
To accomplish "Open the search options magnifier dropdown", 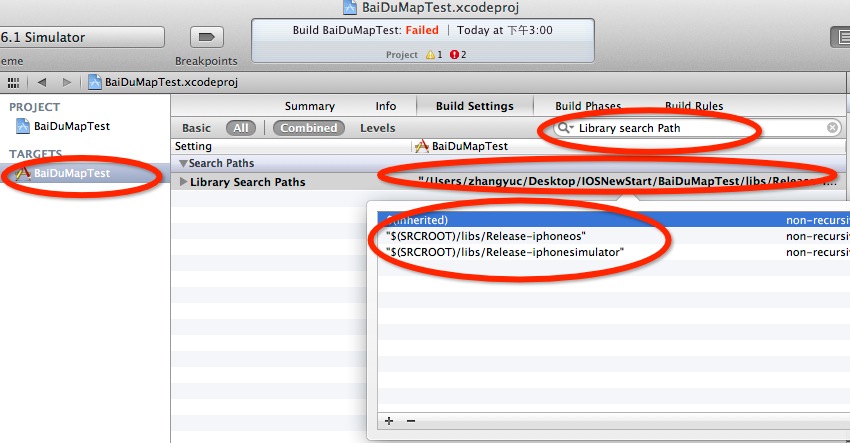I will 565,128.
